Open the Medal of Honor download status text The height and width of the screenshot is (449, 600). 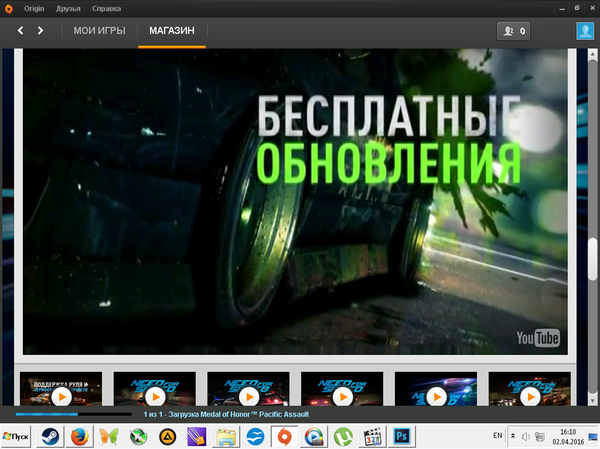click(226, 414)
